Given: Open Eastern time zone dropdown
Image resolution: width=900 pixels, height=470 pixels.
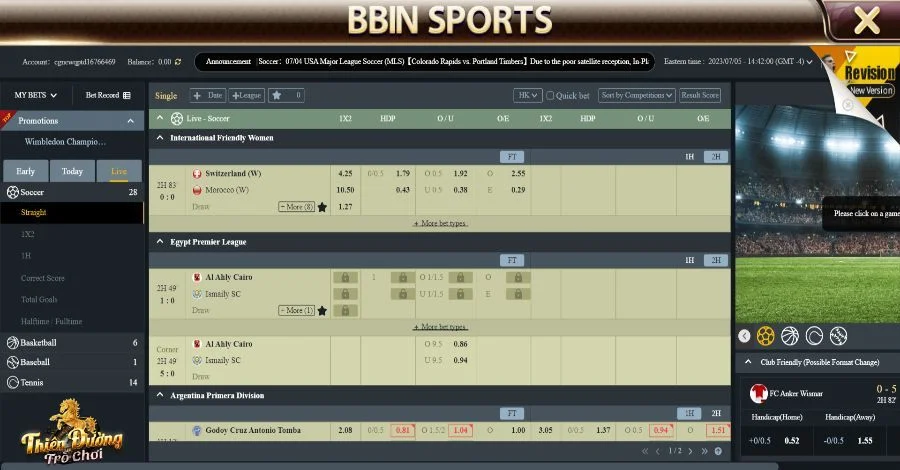Looking at the screenshot, I should [x=809, y=61].
